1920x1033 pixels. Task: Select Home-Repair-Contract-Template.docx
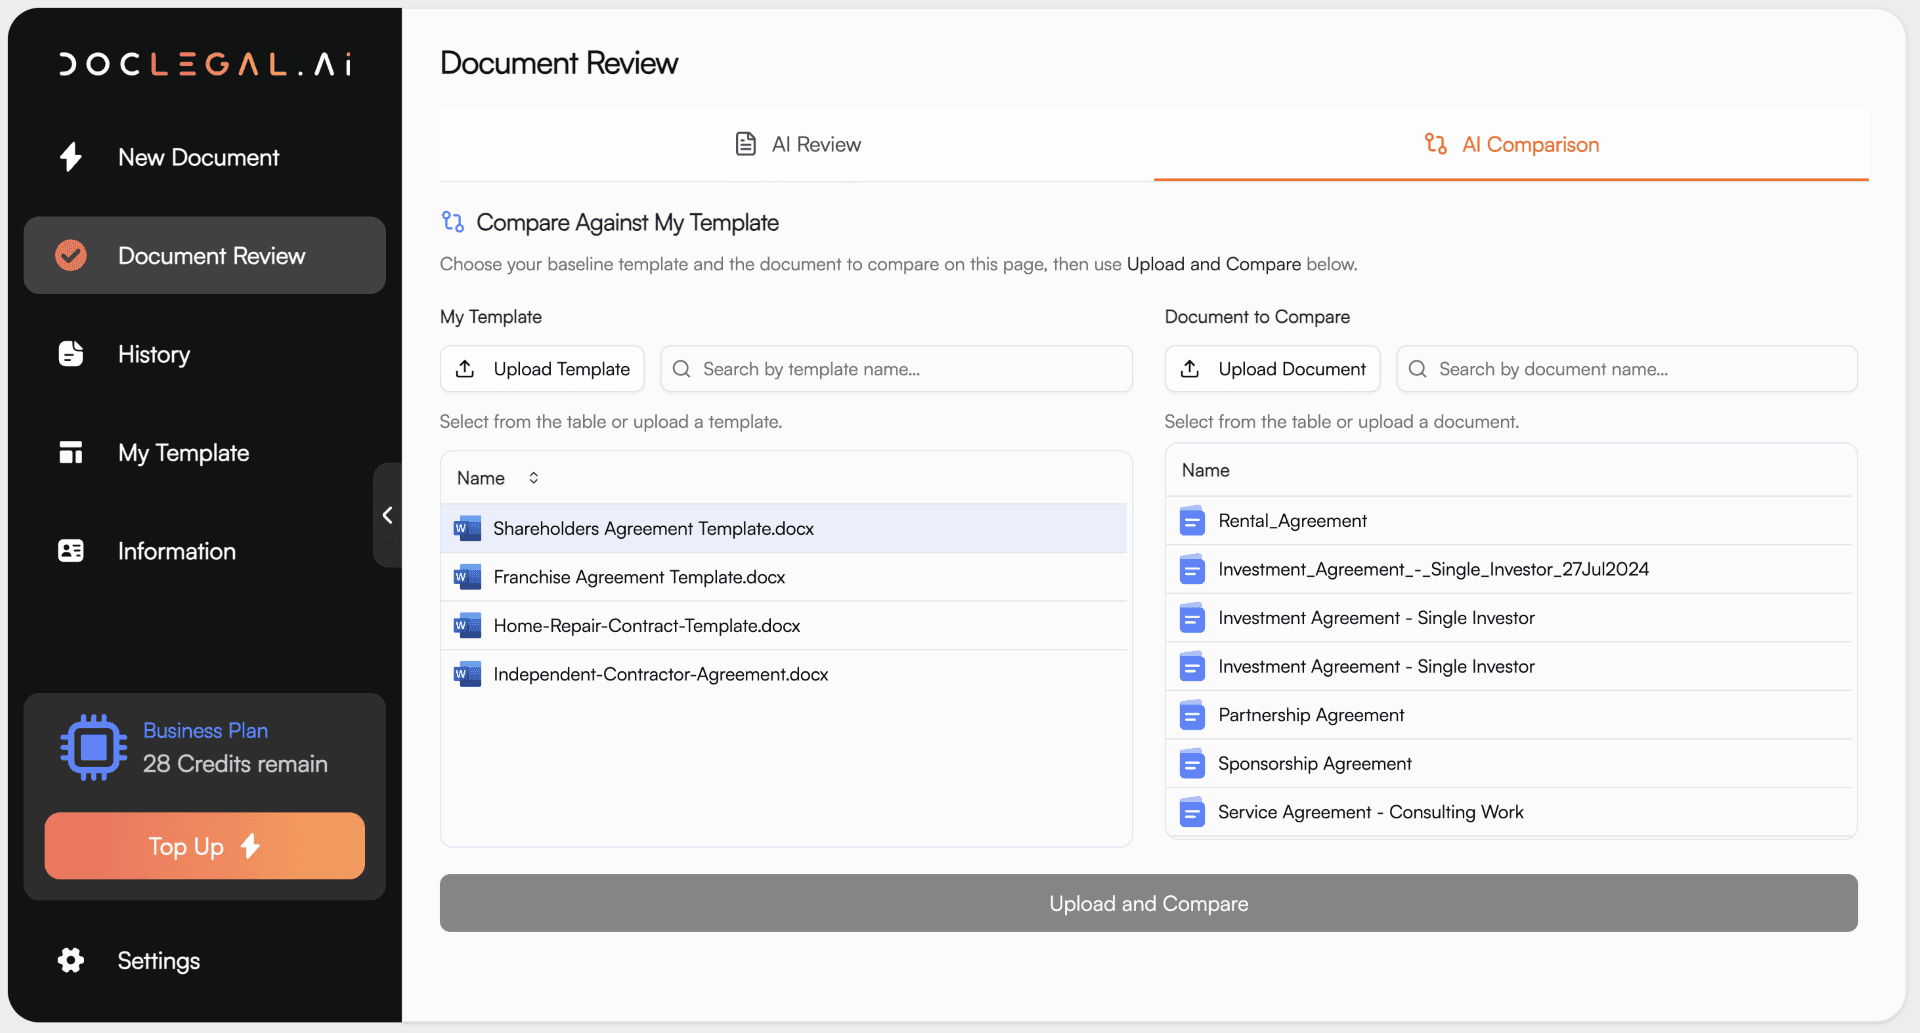784,626
